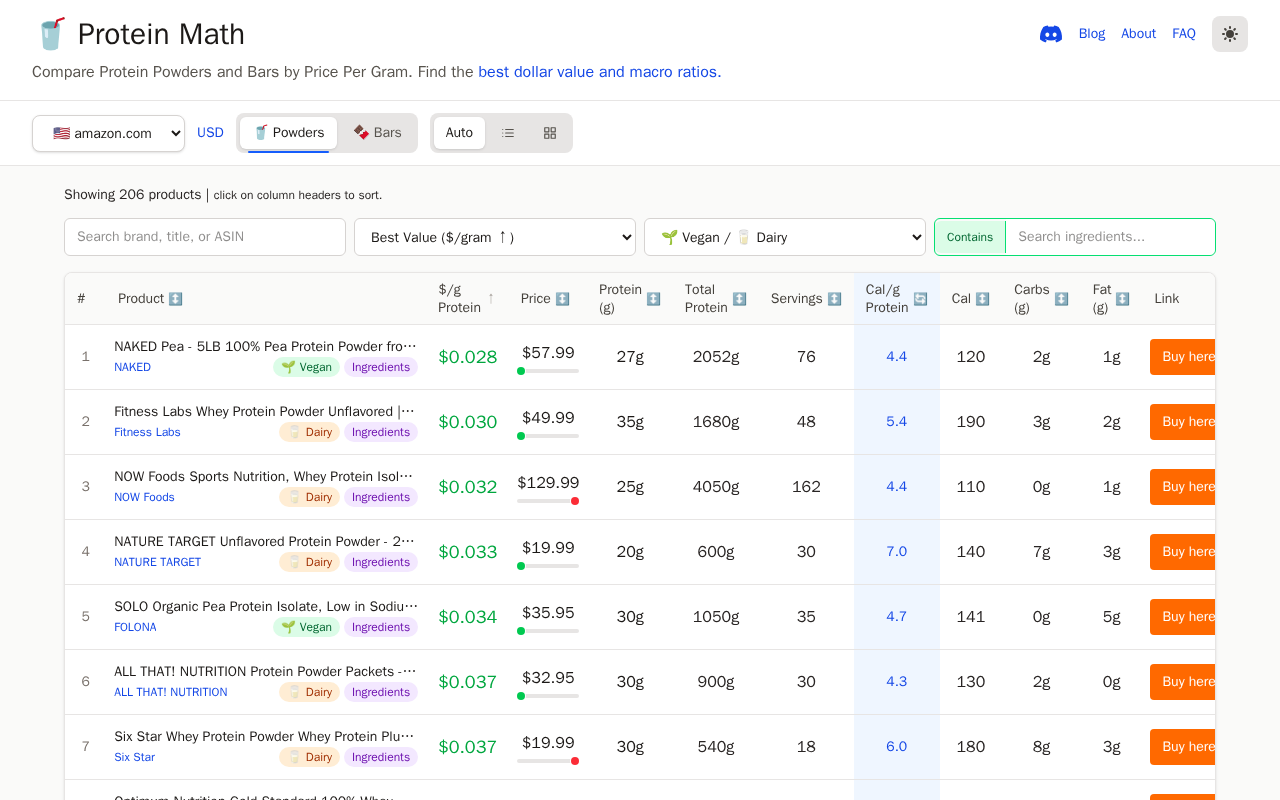Click price bar under NOW Foods $129.99
Image resolution: width=1280 pixels, height=800 pixels.
coord(548,501)
